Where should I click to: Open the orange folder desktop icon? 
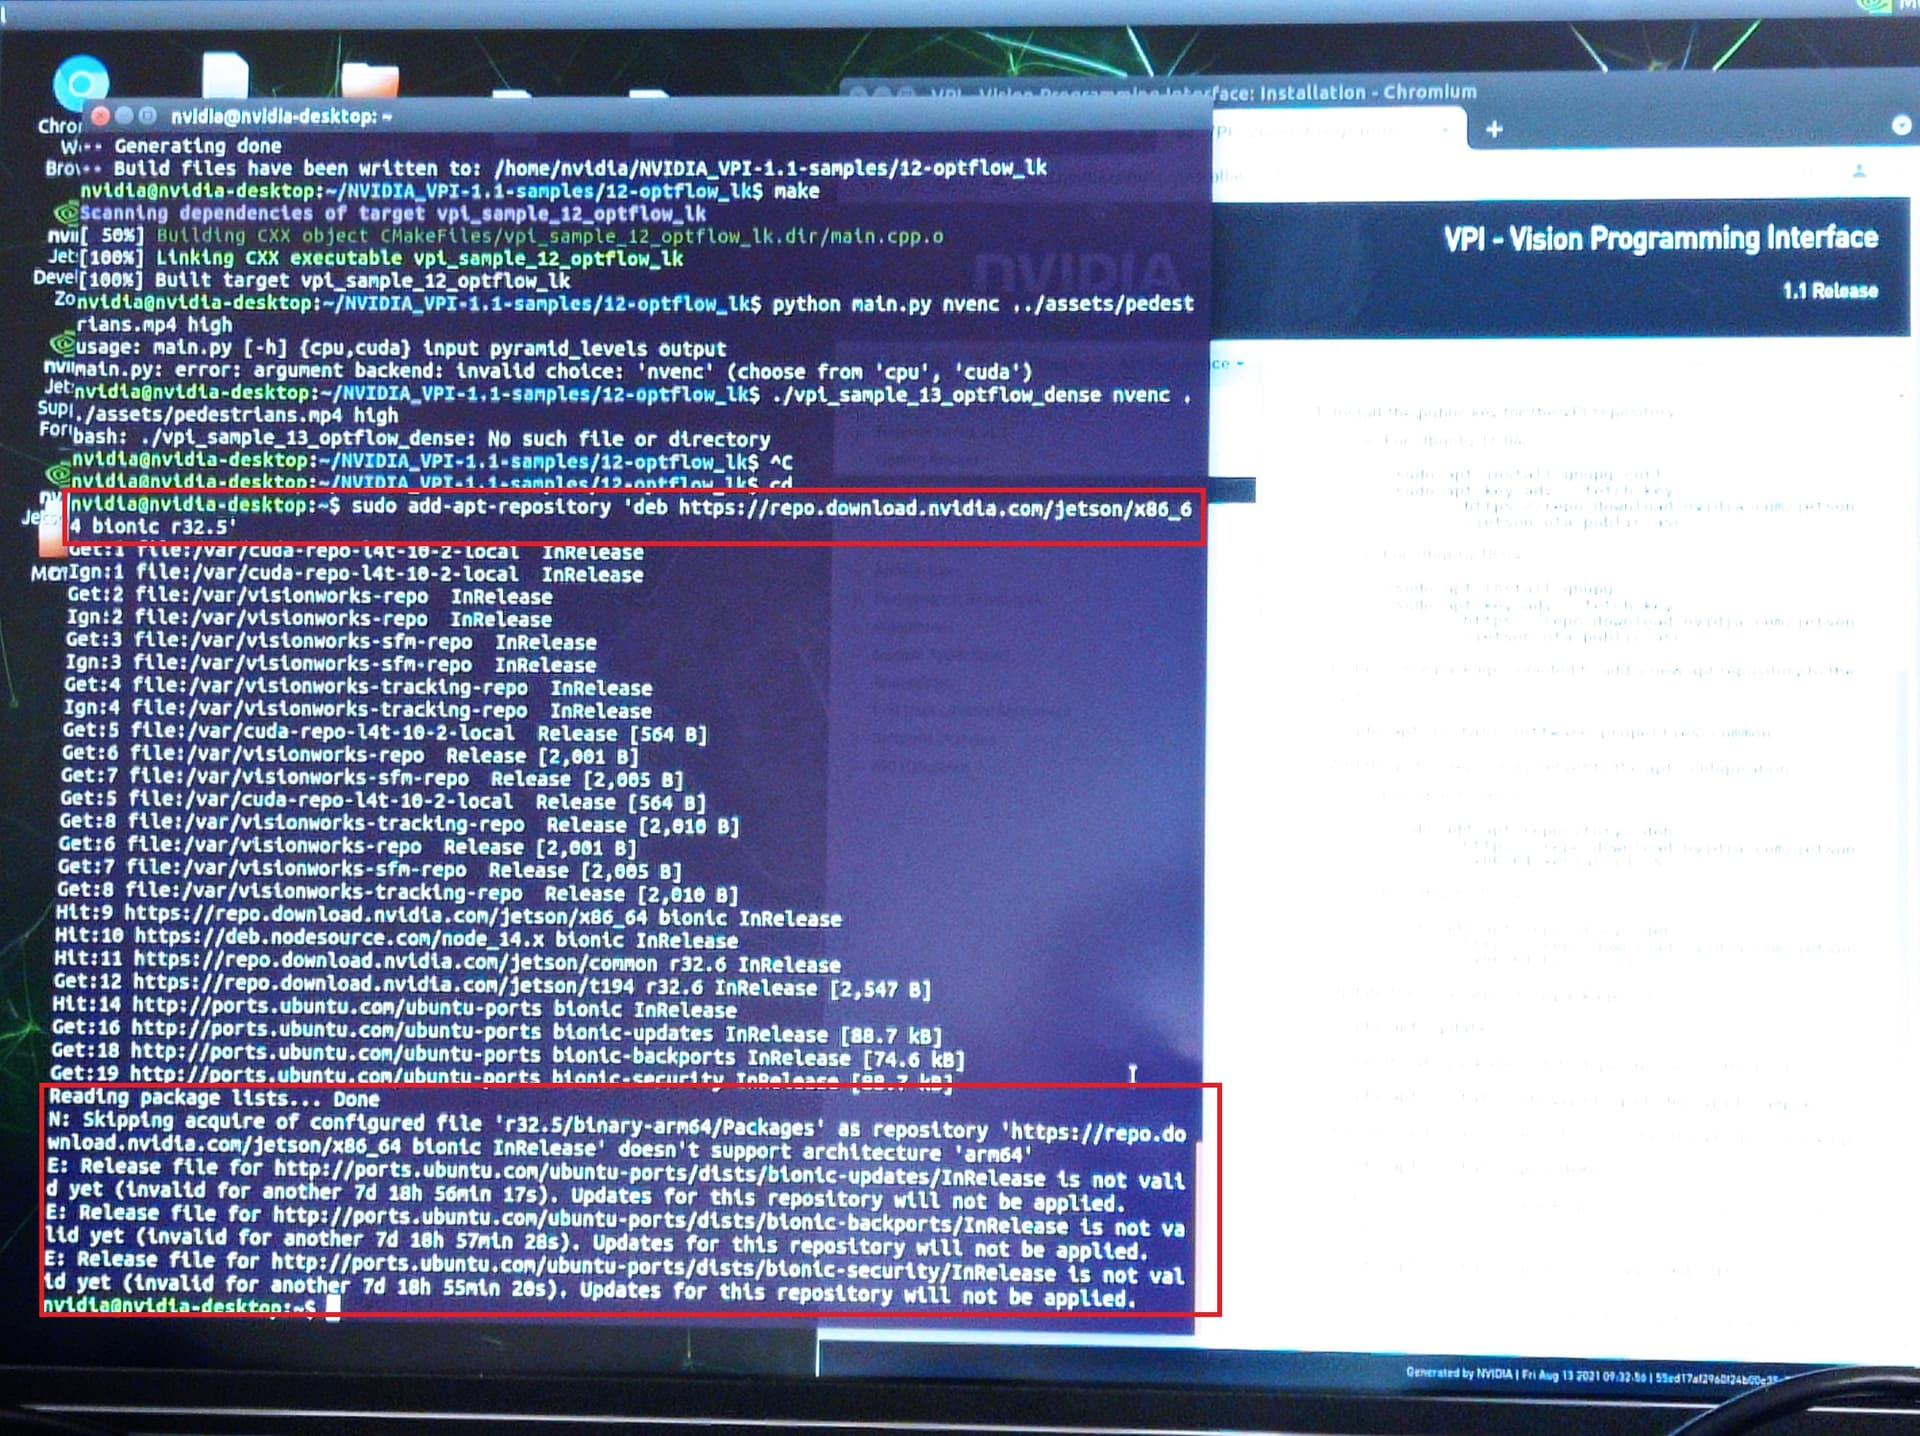[x=369, y=80]
